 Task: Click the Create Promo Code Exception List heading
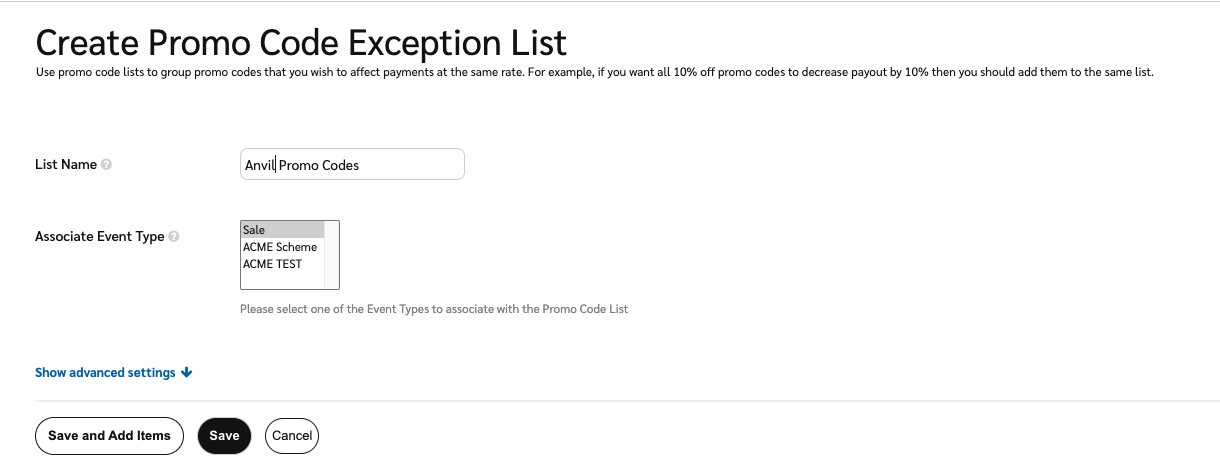[x=301, y=43]
